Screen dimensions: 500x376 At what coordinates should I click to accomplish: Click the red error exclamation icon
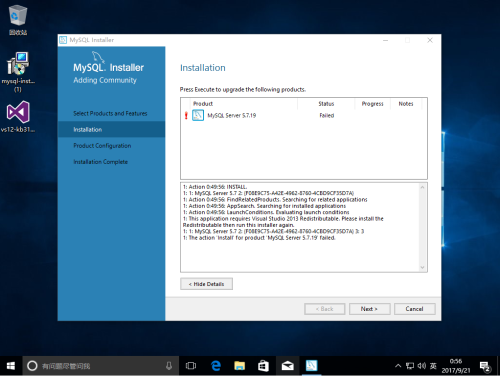click(186, 116)
